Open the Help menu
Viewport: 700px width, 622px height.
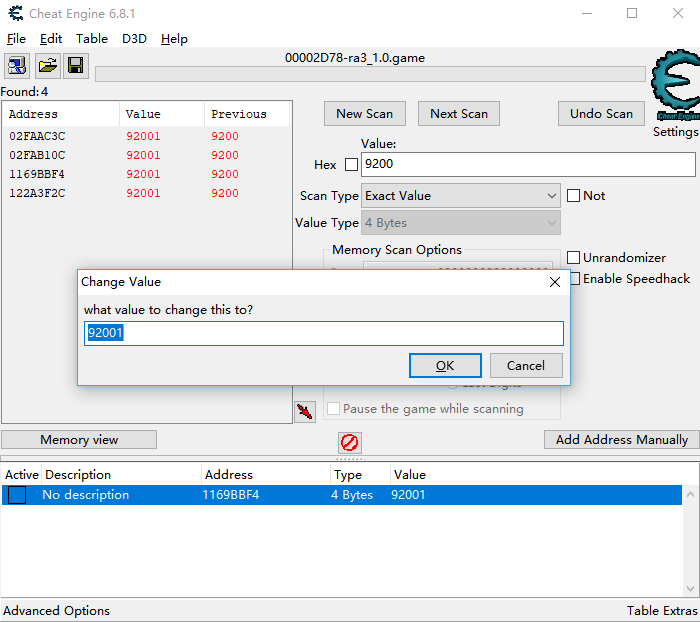174,39
